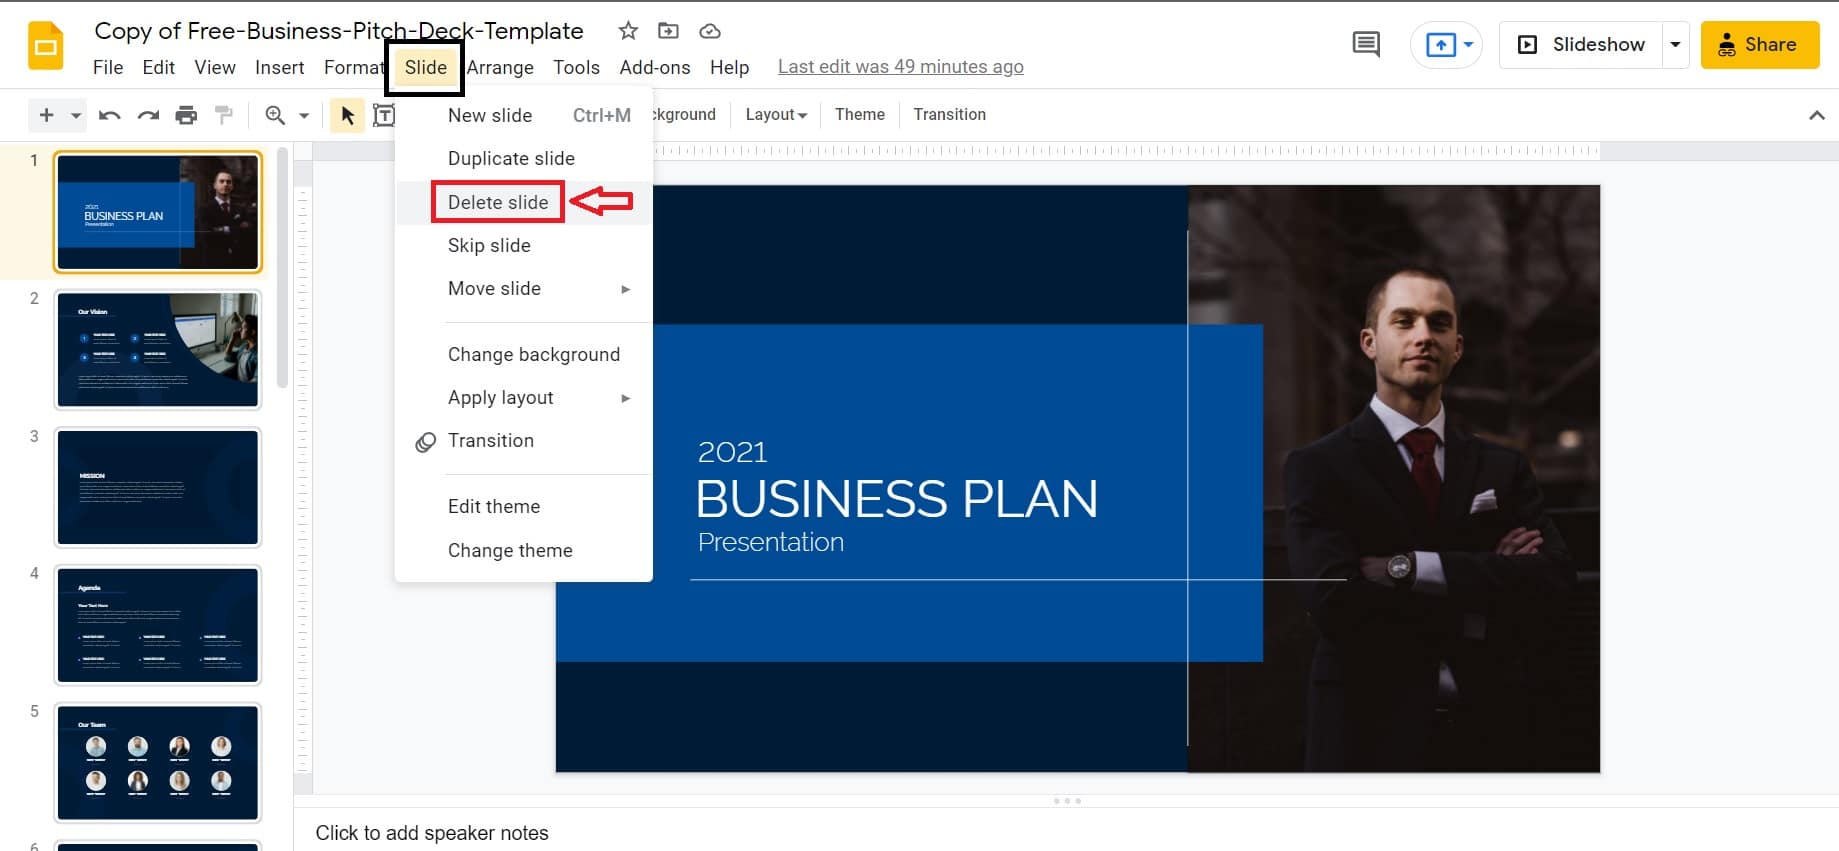Click the yellow Share button

pyautogui.click(x=1759, y=44)
